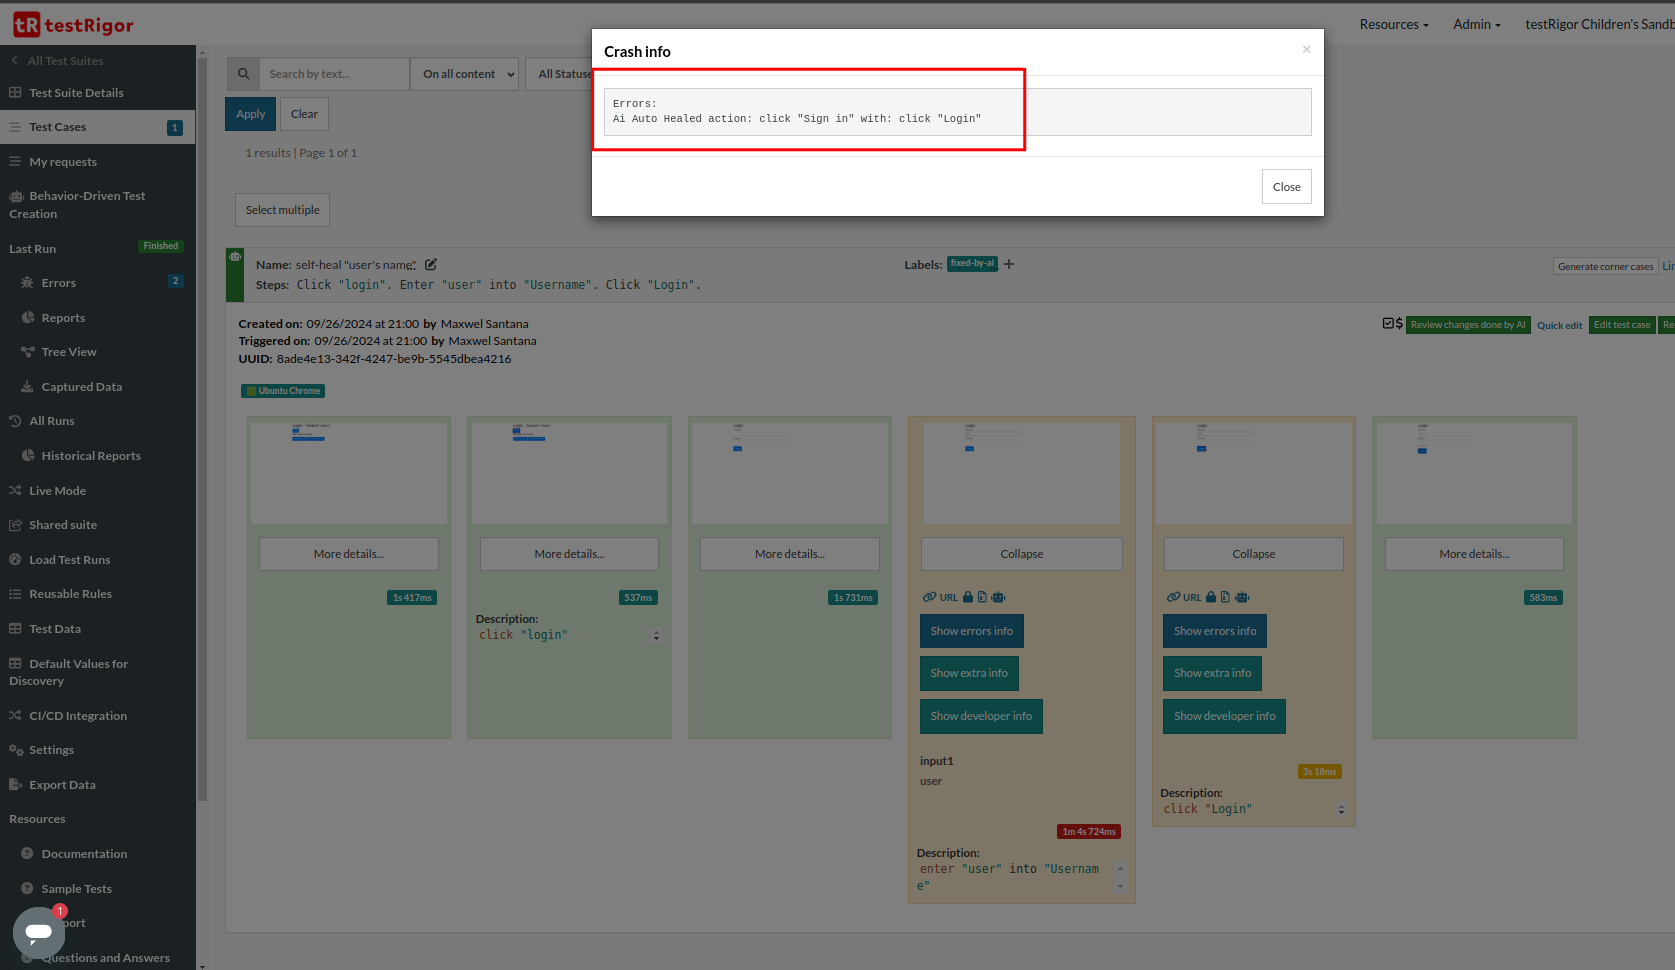Expand the Resources top menu
Image resolution: width=1675 pixels, height=970 pixels.
click(1393, 25)
